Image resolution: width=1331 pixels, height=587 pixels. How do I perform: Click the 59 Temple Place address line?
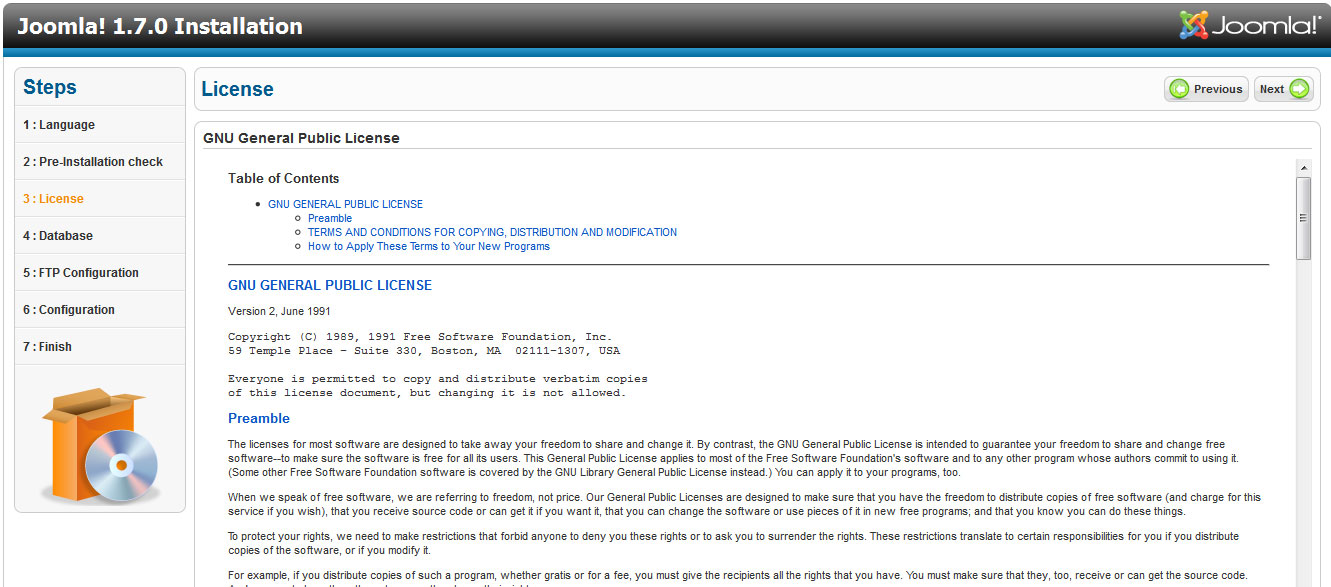tap(424, 351)
